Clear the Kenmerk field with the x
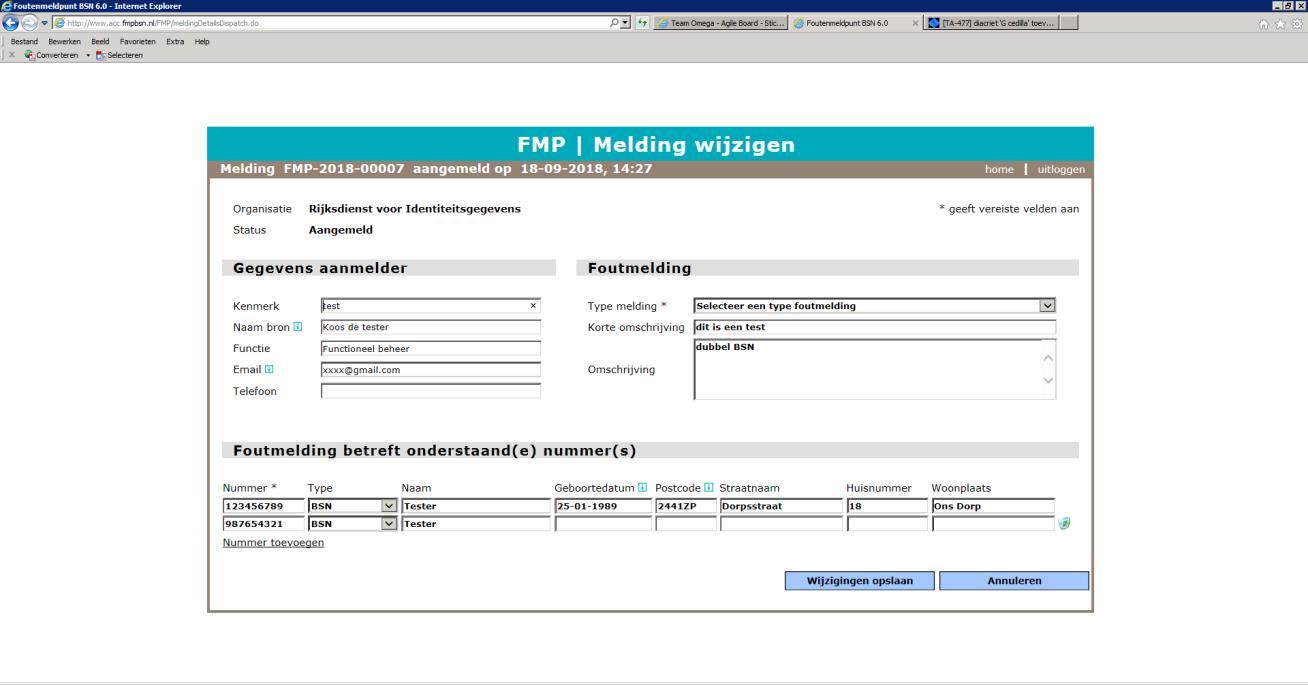 533,306
